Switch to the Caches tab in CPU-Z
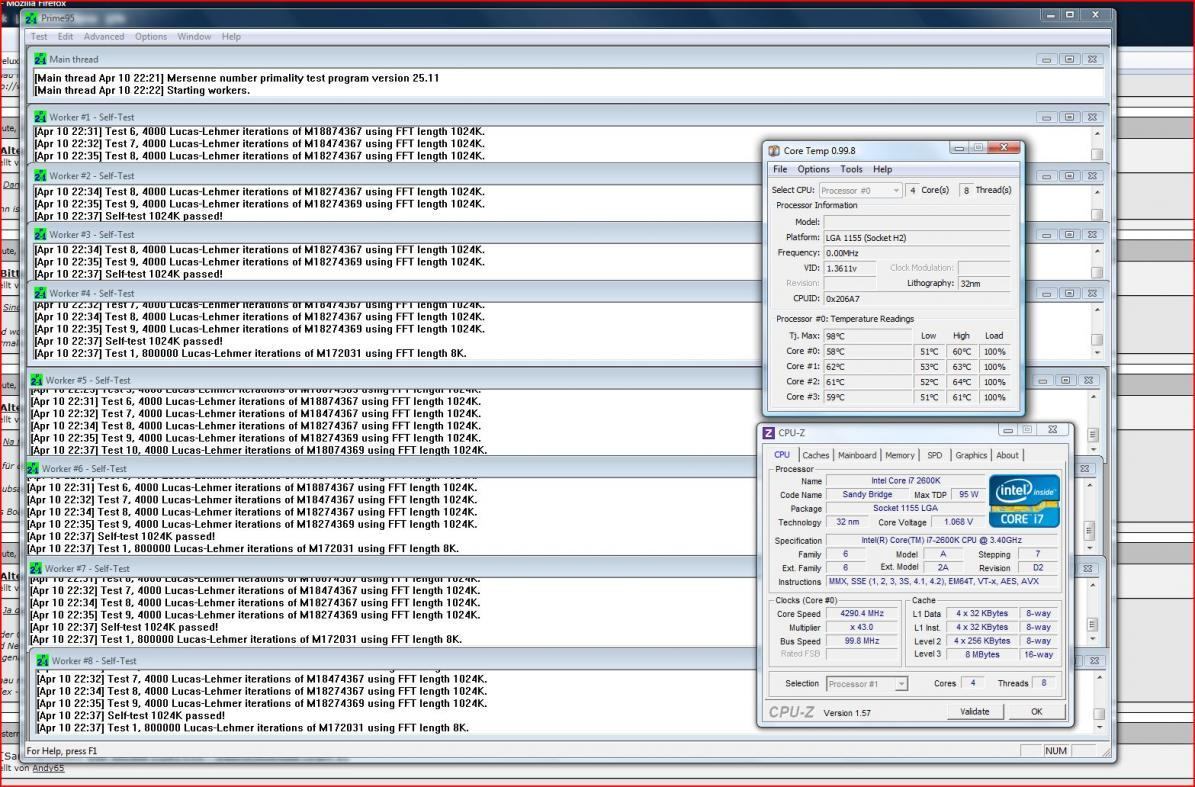1195x787 pixels. 815,455
